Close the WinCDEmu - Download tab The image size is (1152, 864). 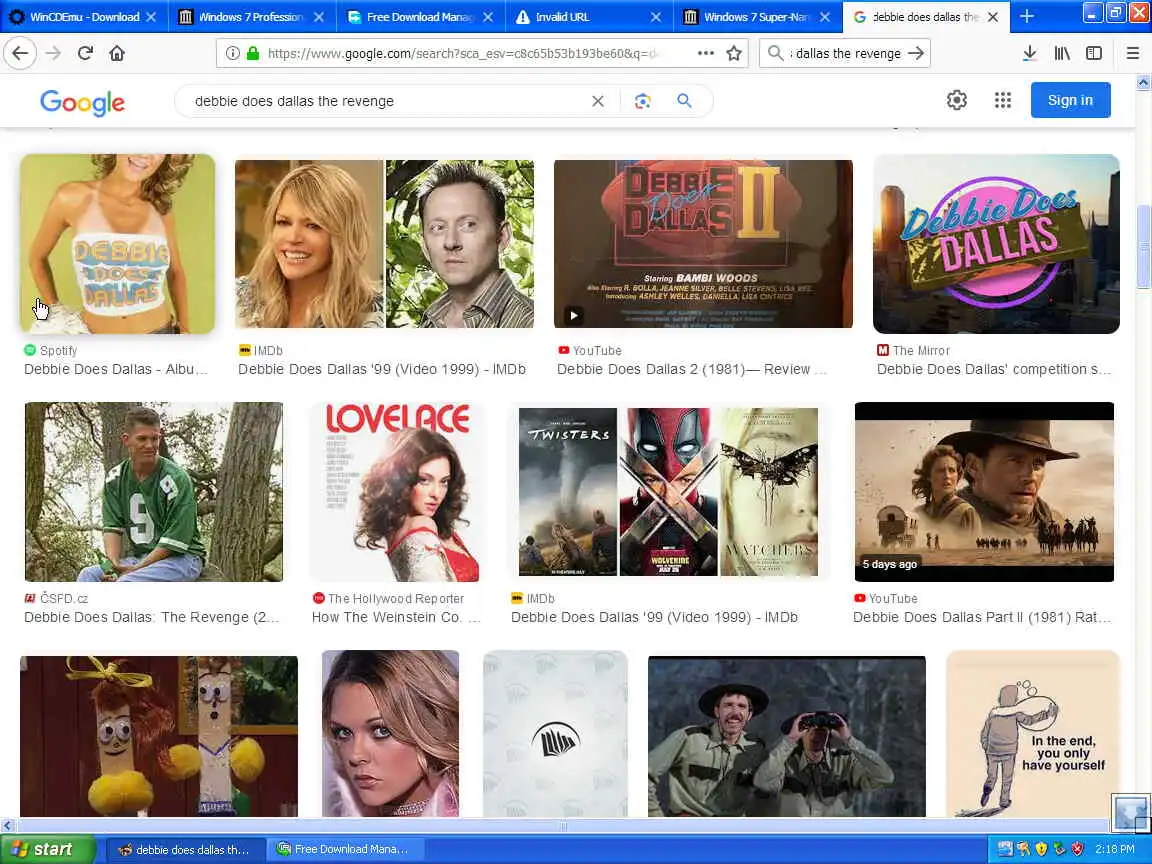click(x=151, y=16)
